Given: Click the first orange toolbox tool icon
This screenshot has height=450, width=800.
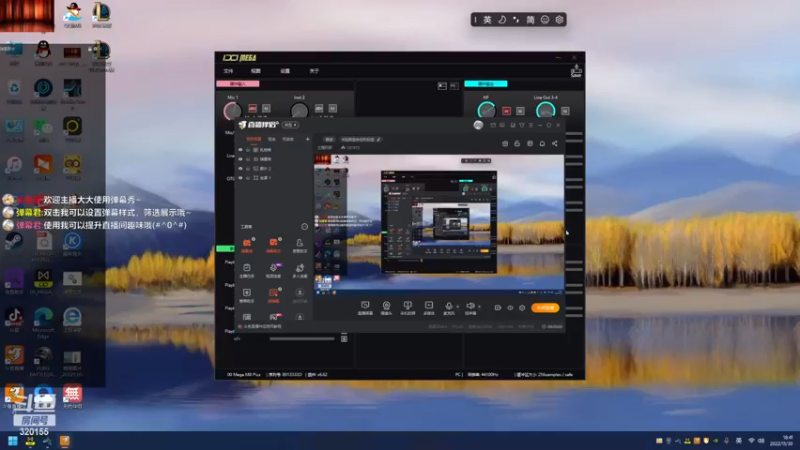Looking at the screenshot, I should coord(247,245).
